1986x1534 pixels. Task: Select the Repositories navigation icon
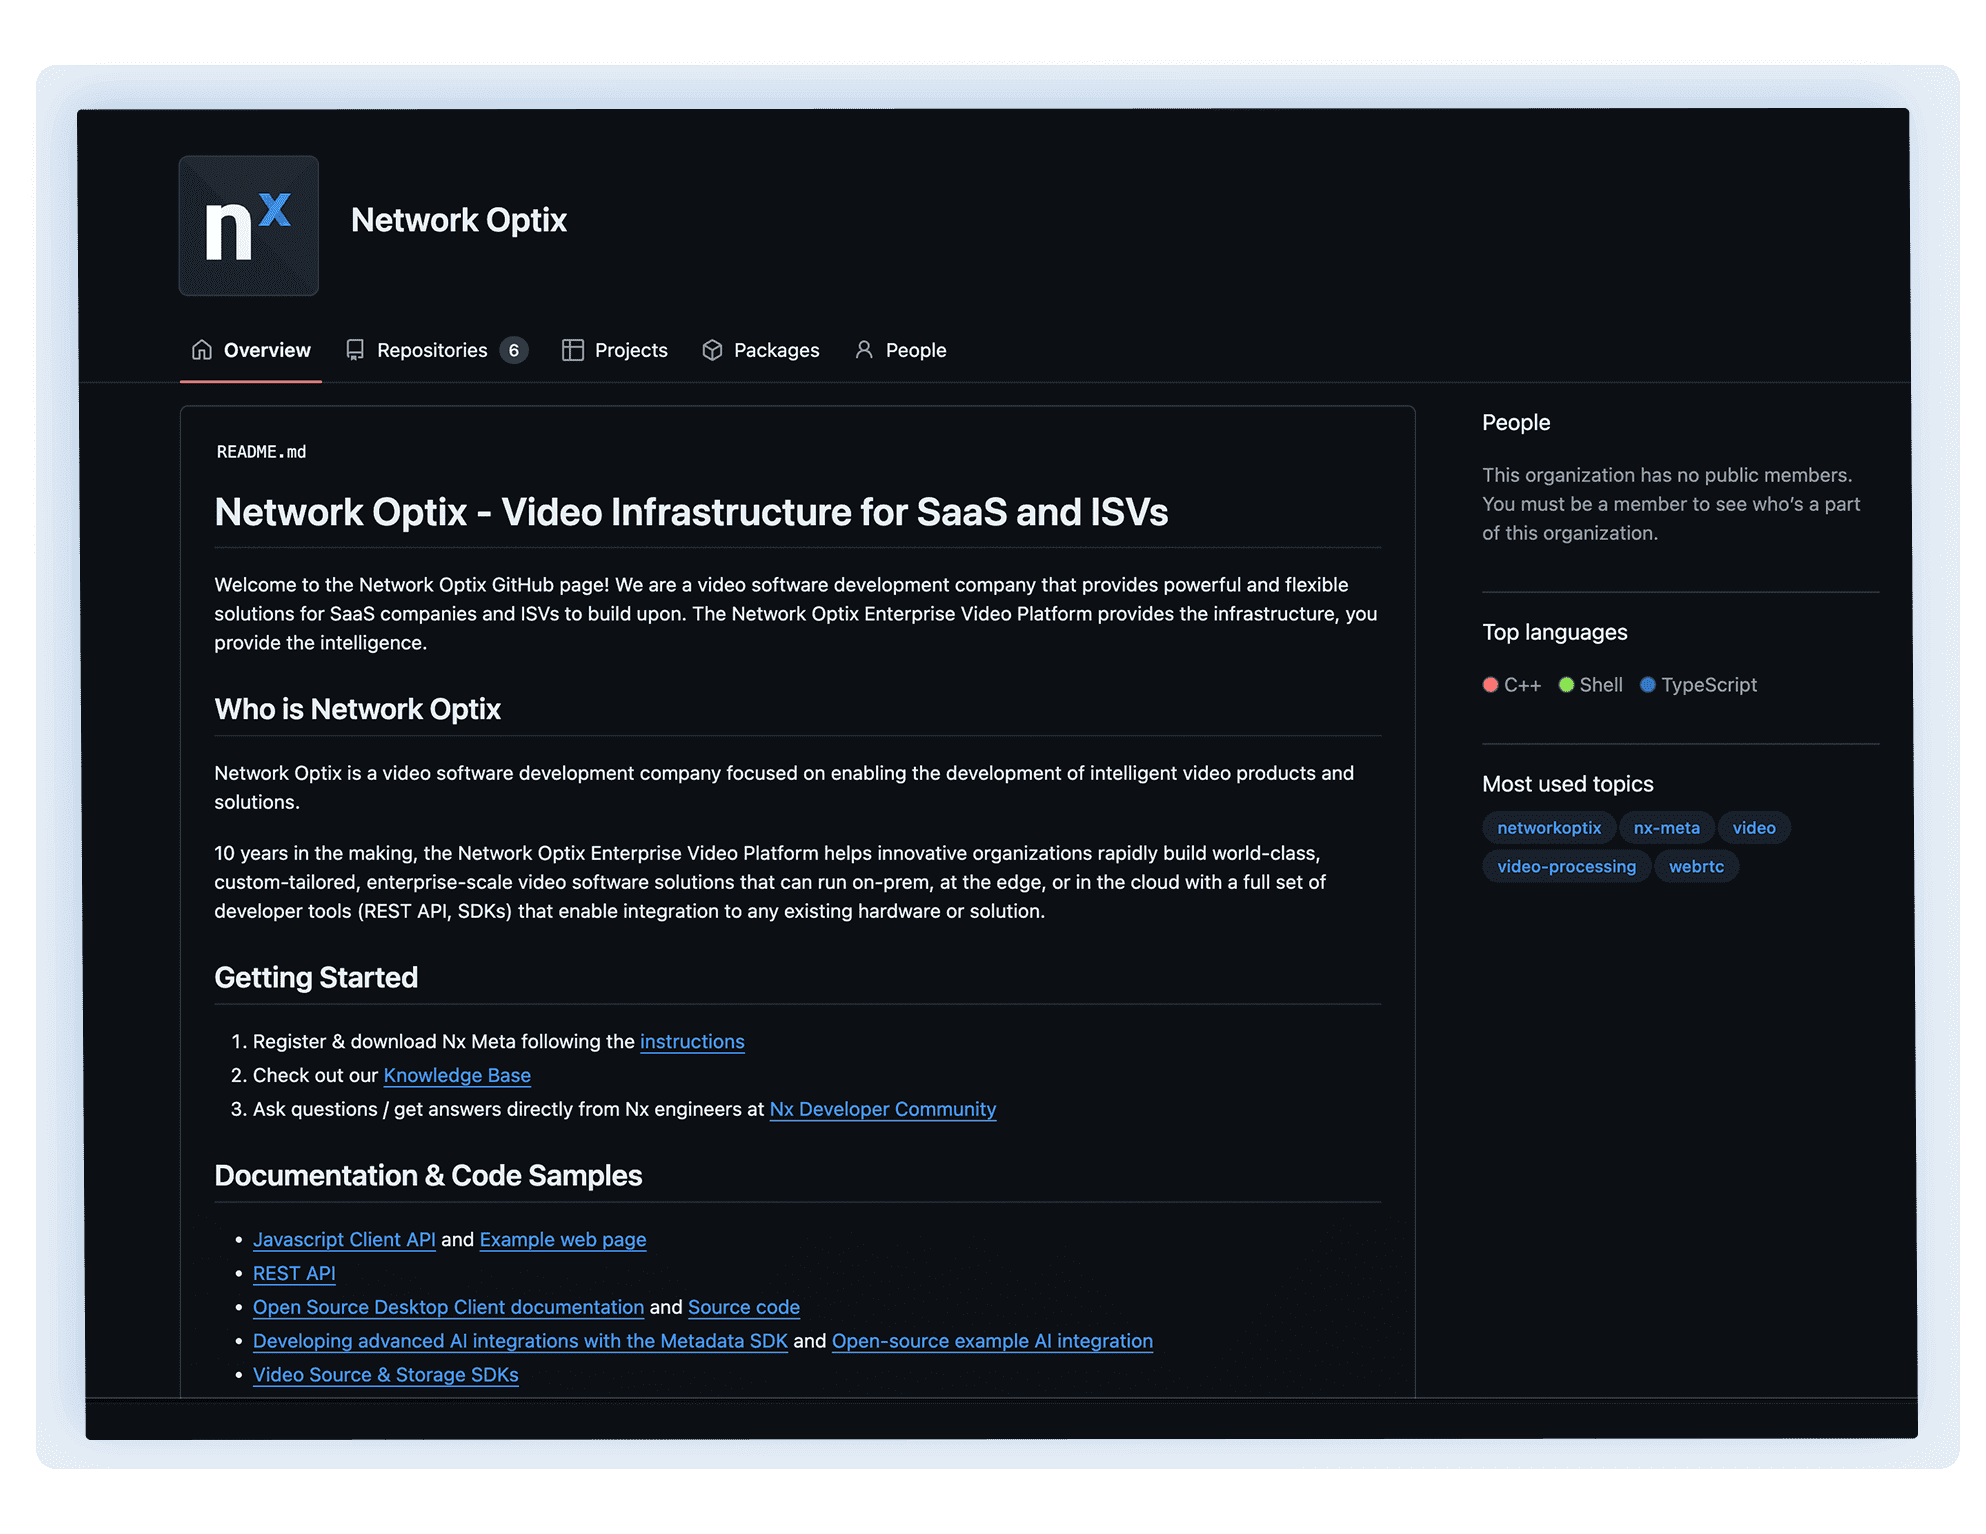click(x=353, y=350)
